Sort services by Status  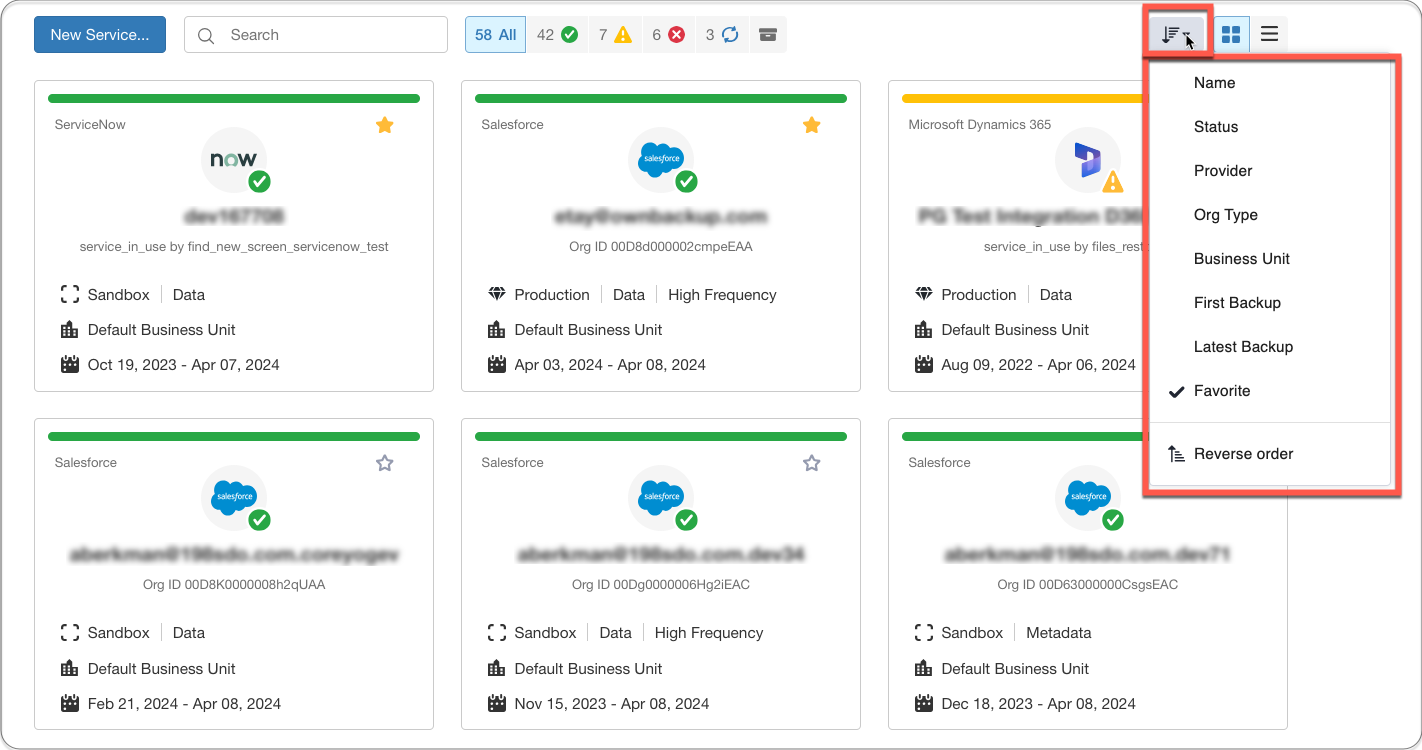tap(1270, 127)
